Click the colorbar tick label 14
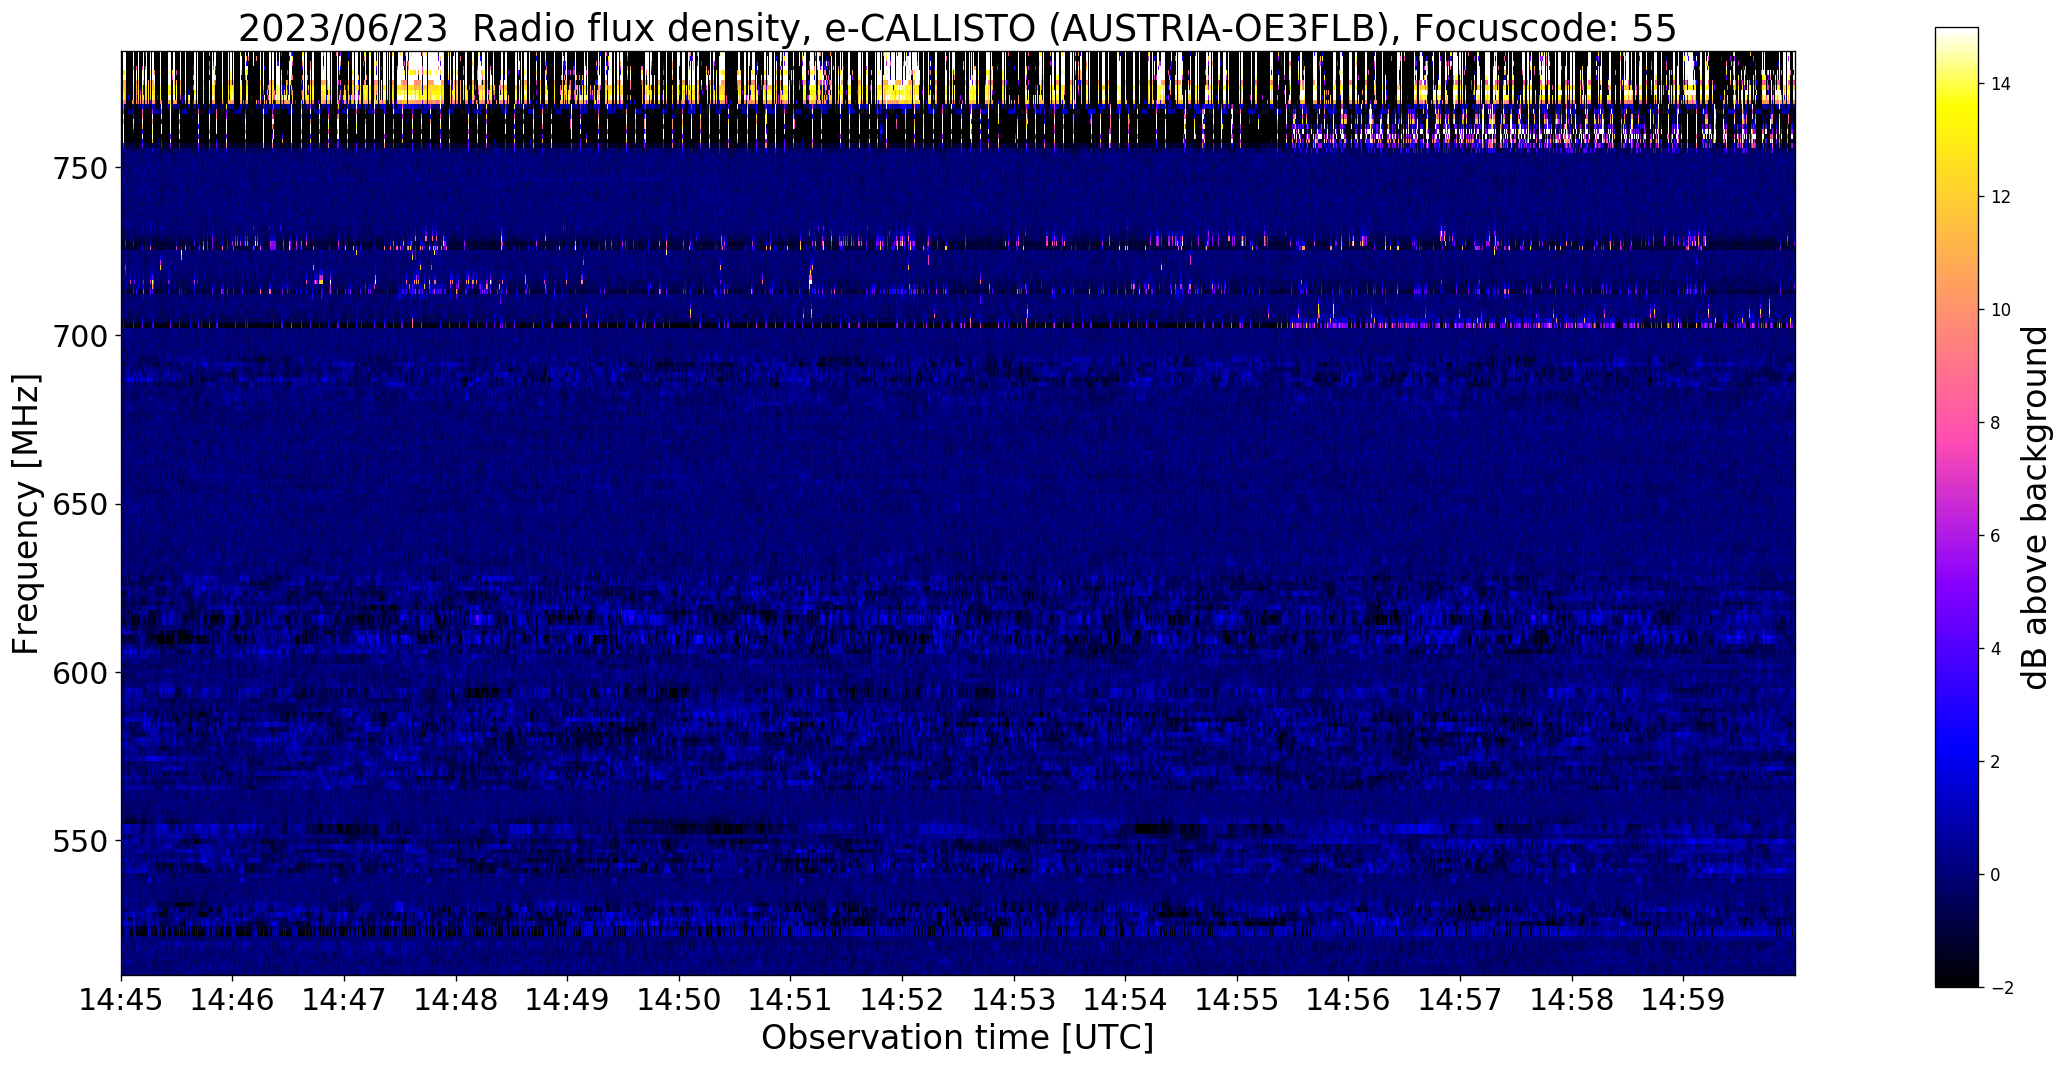 pos(2001,84)
